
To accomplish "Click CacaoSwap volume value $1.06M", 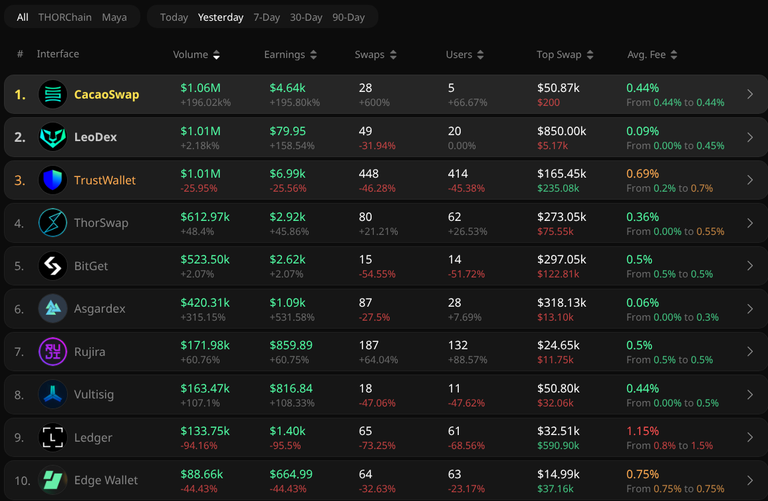I will click(x=200, y=88).
